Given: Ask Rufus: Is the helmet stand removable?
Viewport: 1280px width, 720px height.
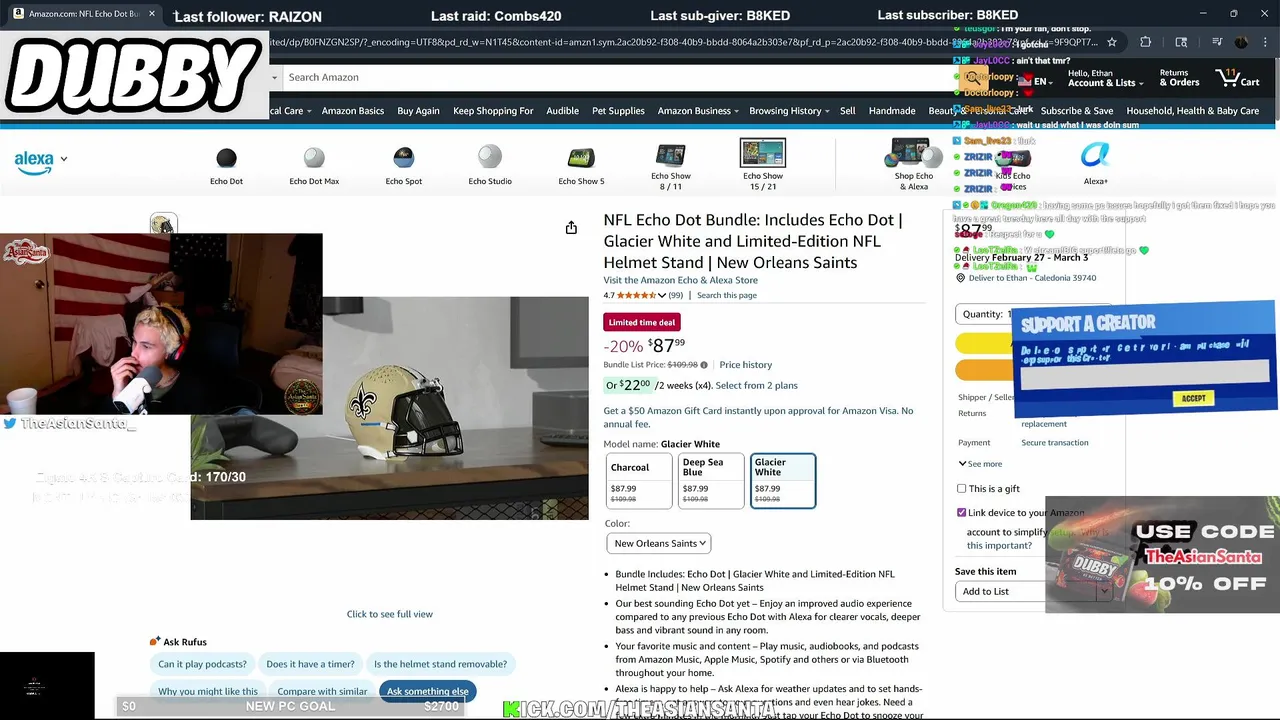Looking at the screenshot, I should click(x=440, y=664).
